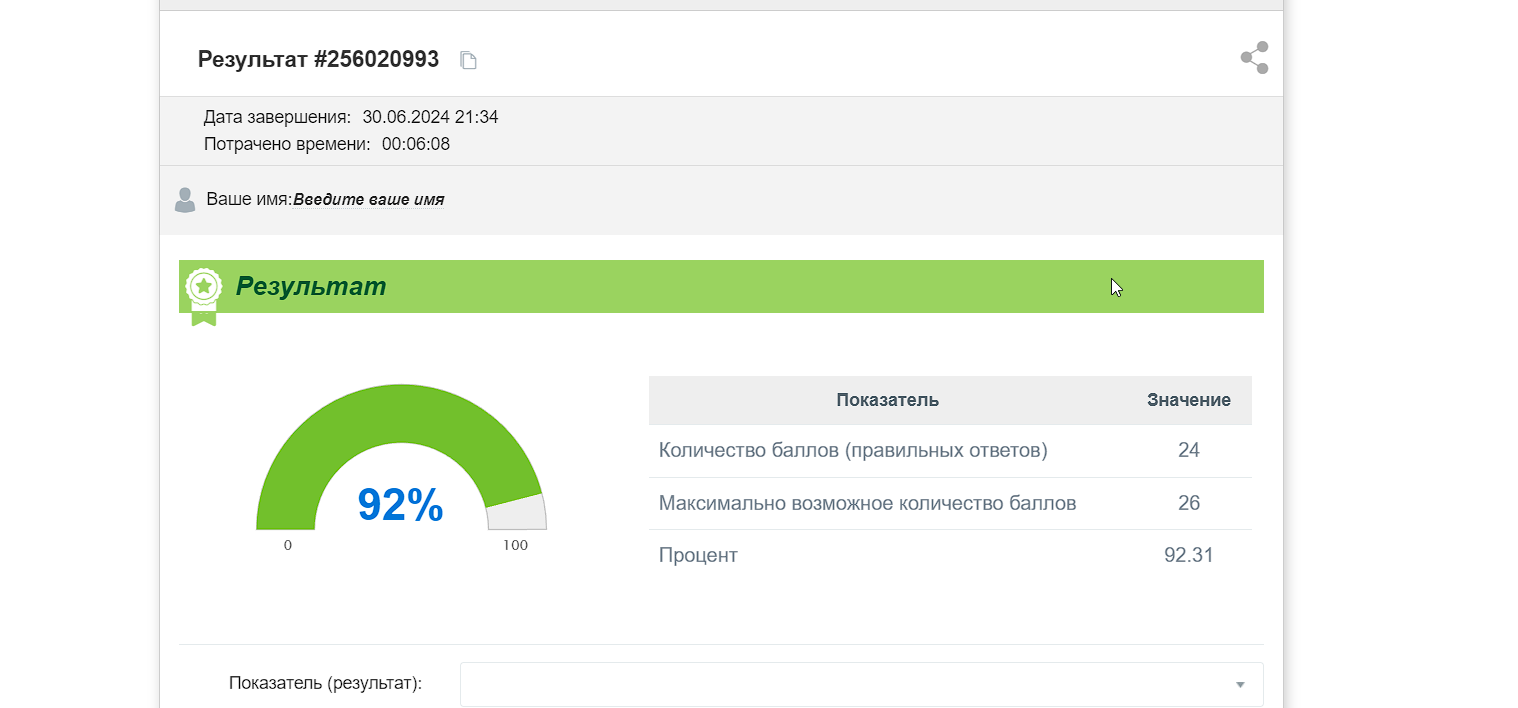
Task: Click the green Результат section title
Action: tap(311, 287)
